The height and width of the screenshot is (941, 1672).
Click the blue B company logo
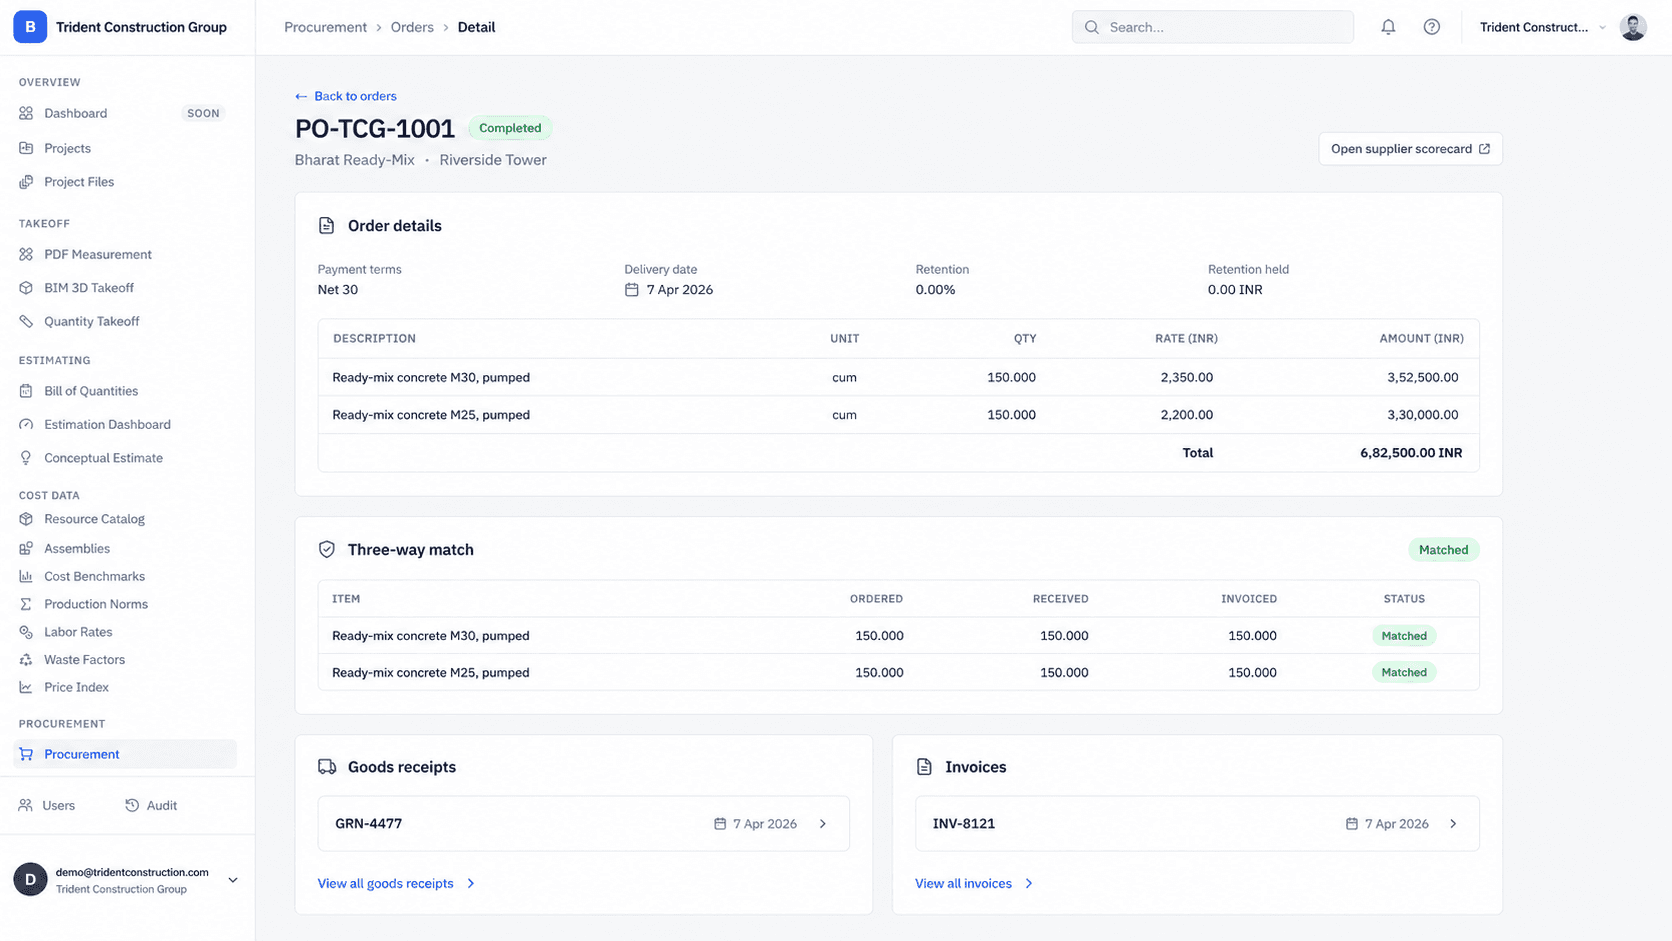coord(30,27)
